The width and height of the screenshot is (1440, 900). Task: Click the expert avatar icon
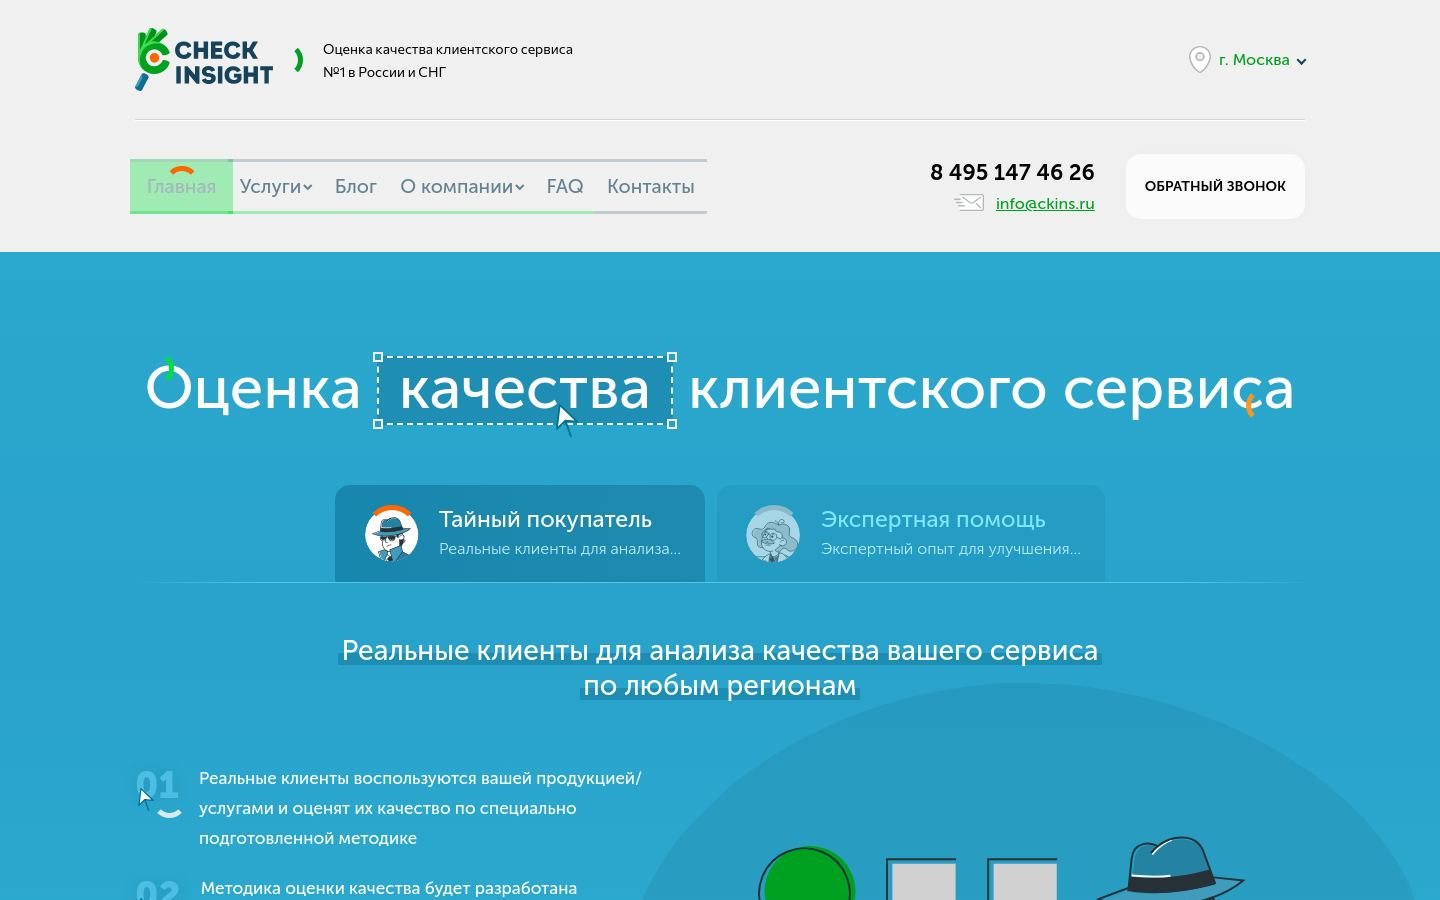(x=773, y=534)
